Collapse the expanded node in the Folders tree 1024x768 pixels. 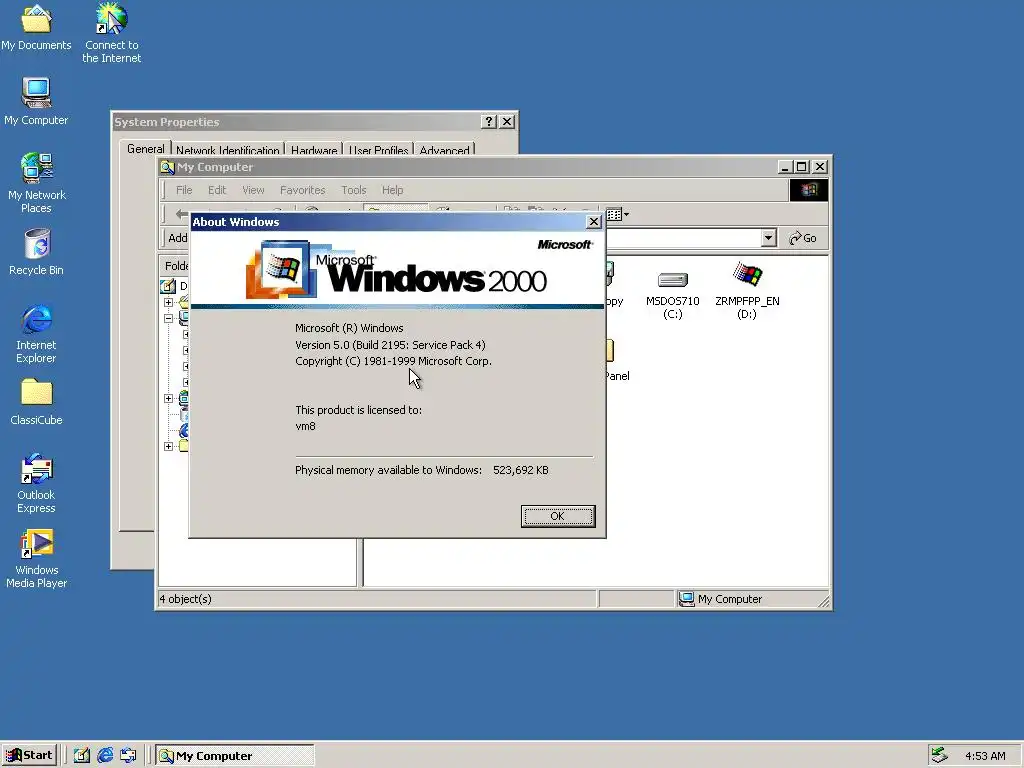(x=168, y=318)
